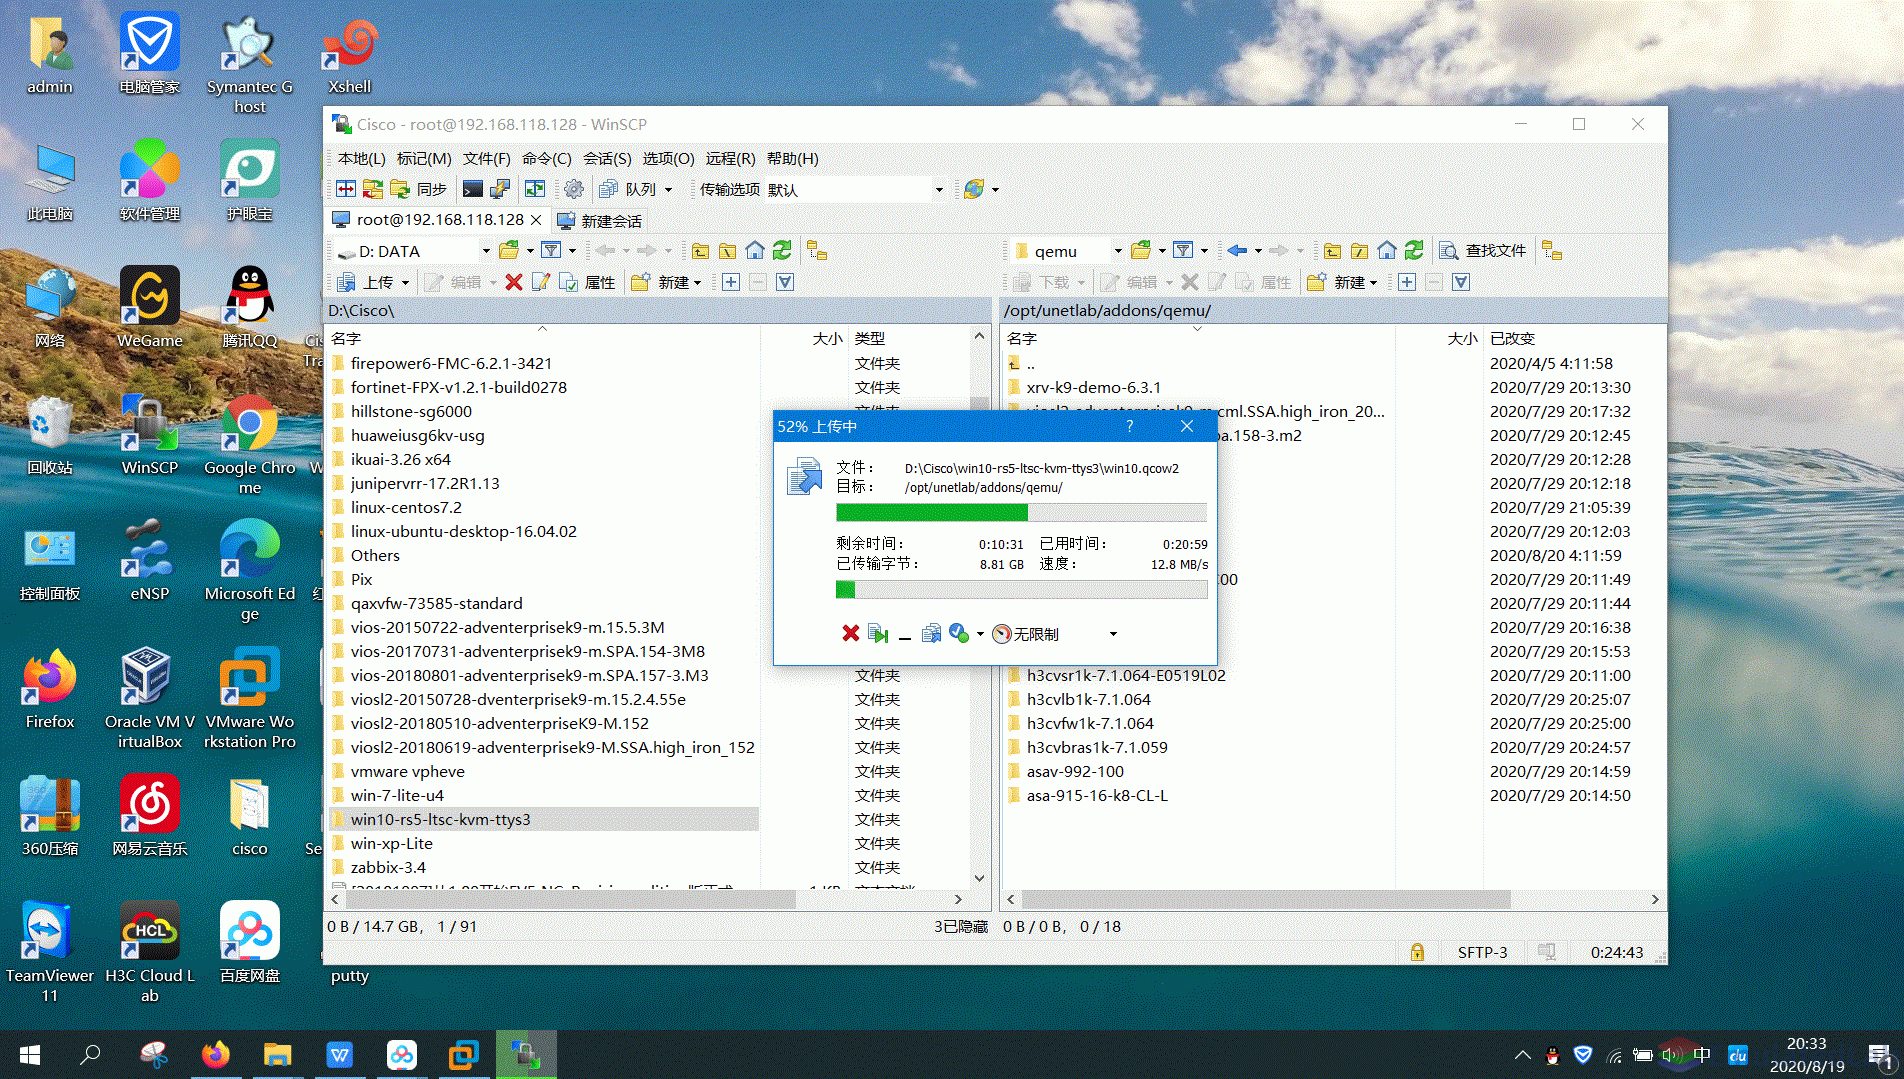This screenshot has width=1904, height=1079.
Task: Toggle the local directory tree icon
Action: [x=817, y=251]
